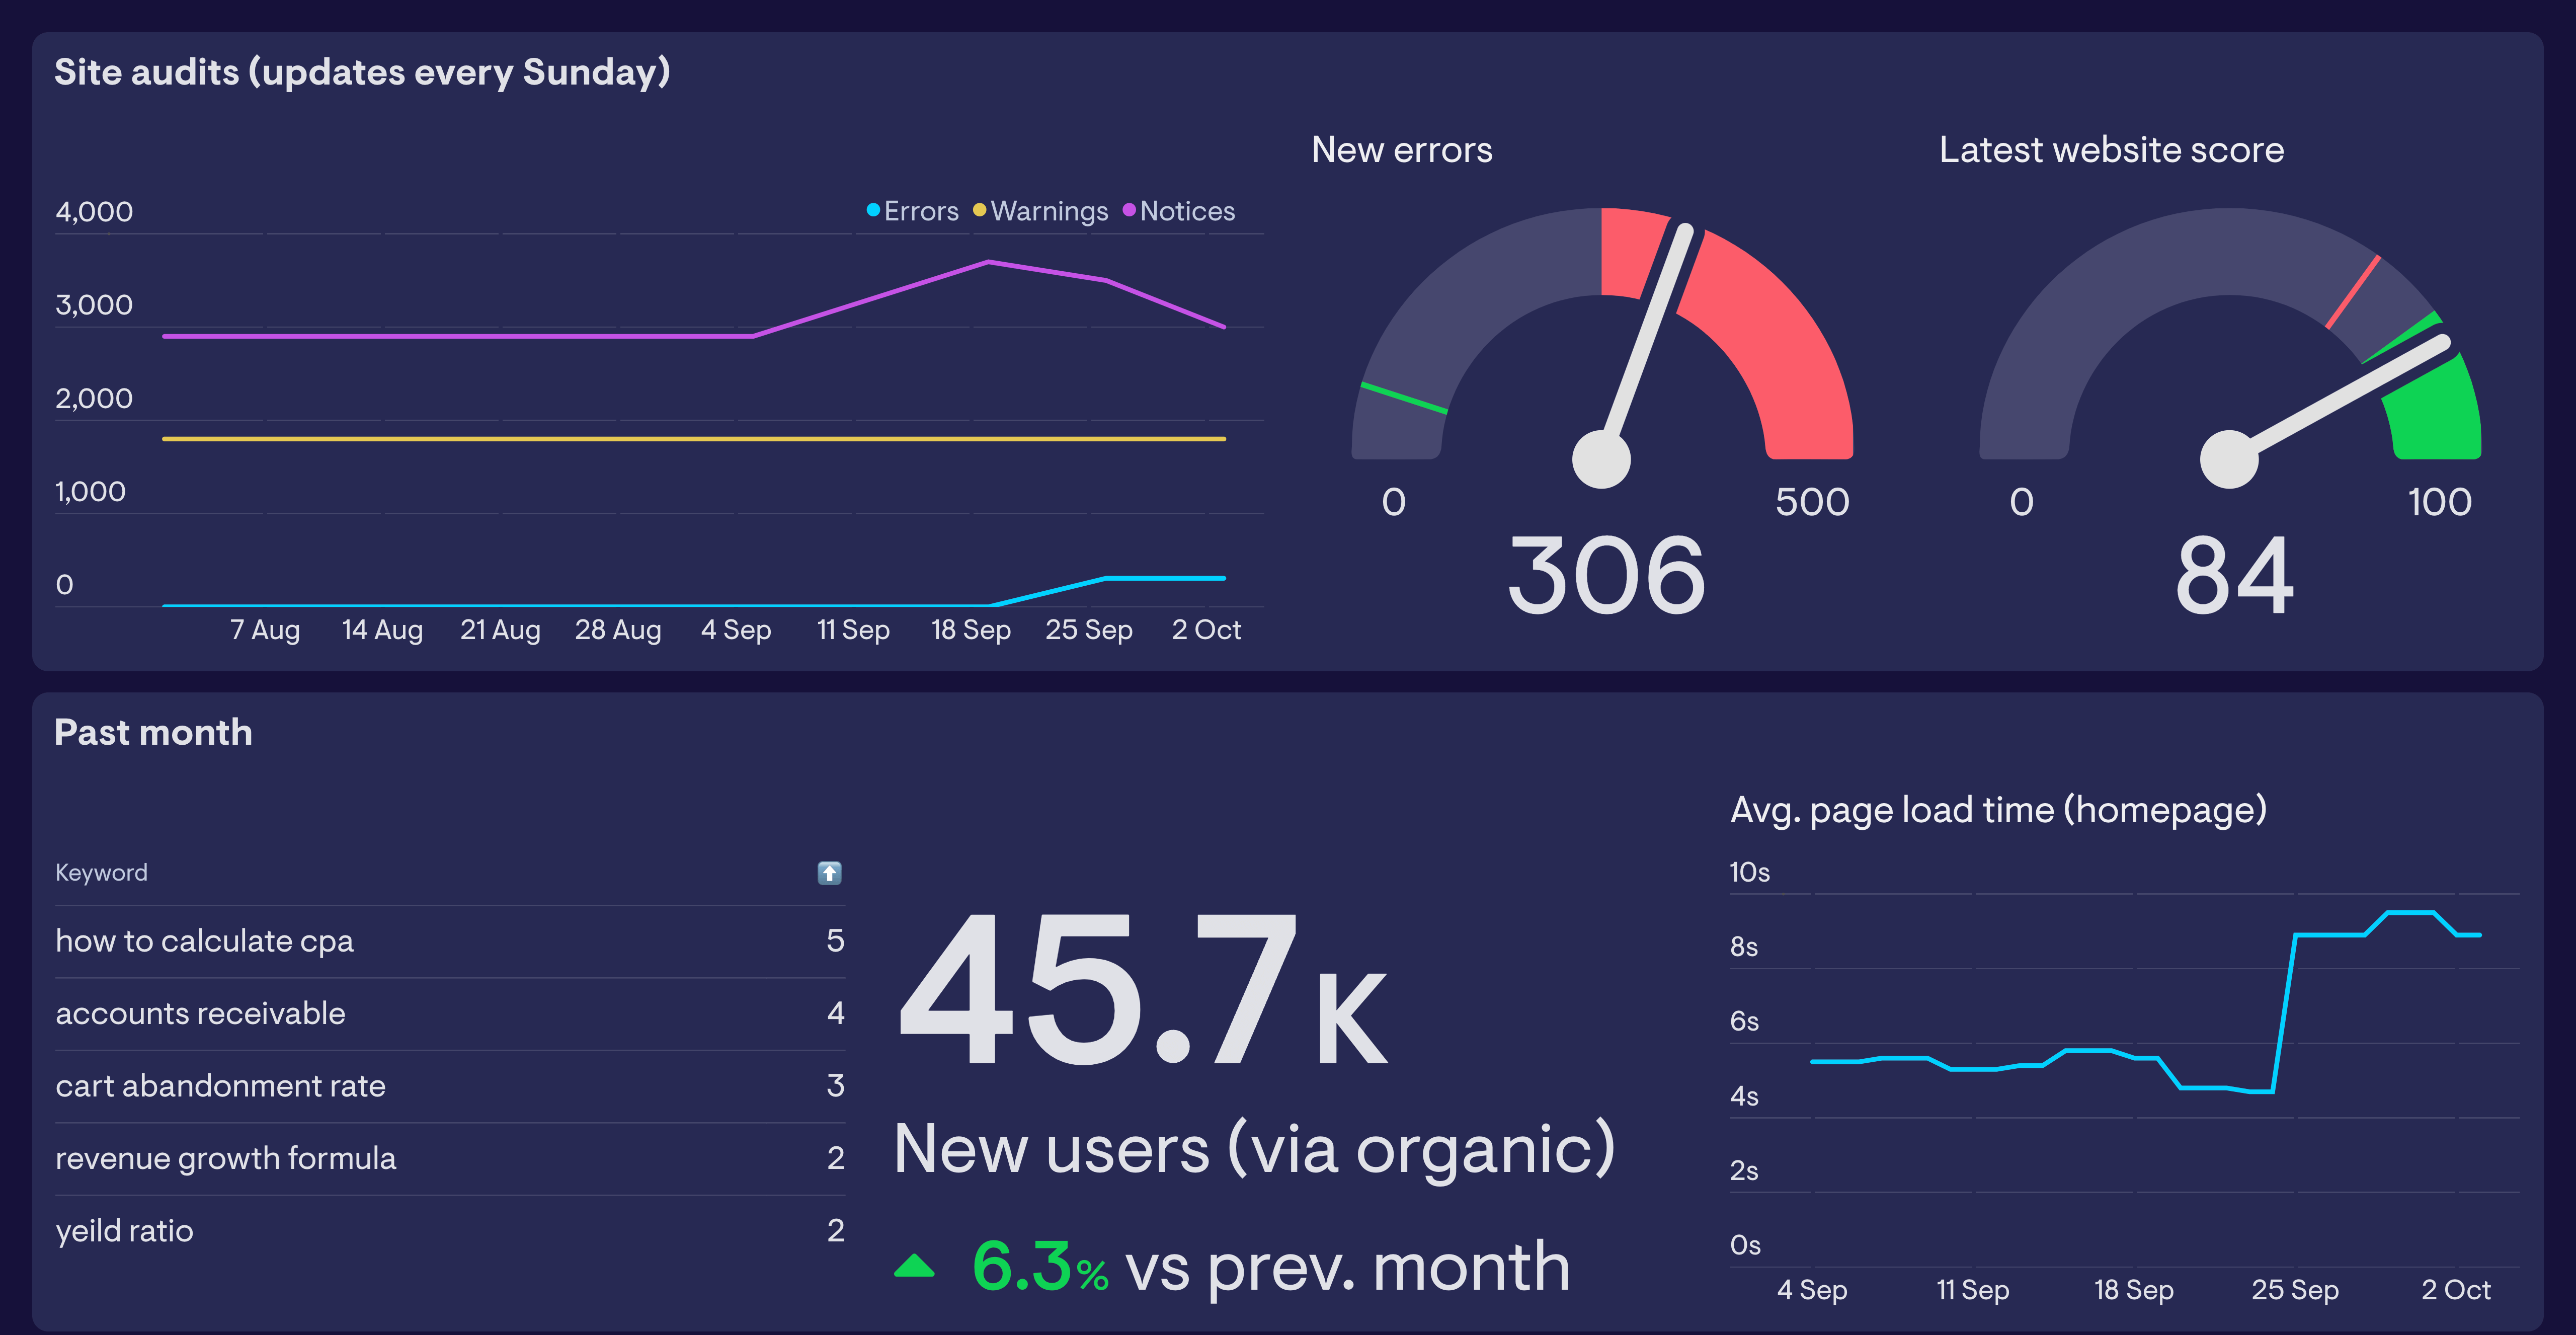Select the 'yeild ratio' keyword row
This screenshot has height=1335, width=2576.
pyautogui.click(x=450, y=1231)
